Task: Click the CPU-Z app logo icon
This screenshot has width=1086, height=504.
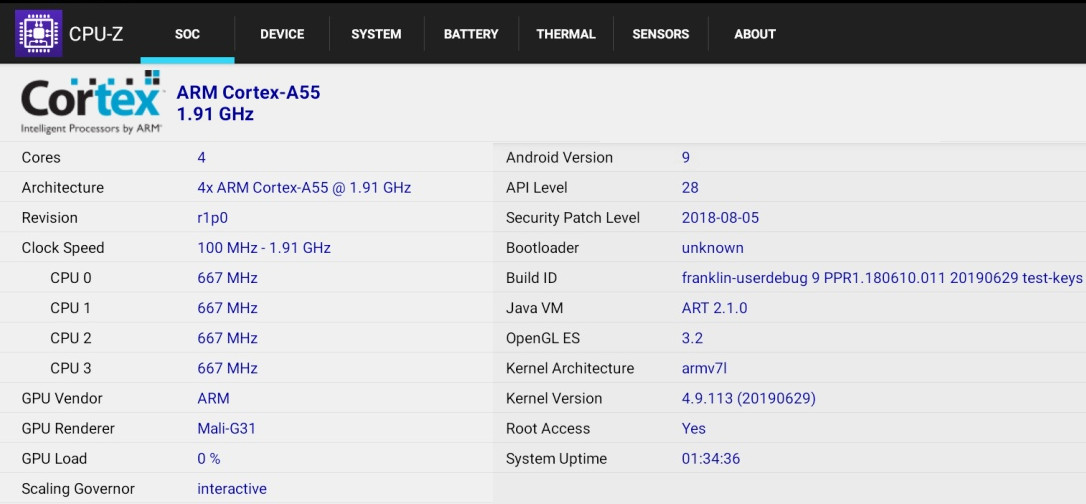Action: (39, 33)
